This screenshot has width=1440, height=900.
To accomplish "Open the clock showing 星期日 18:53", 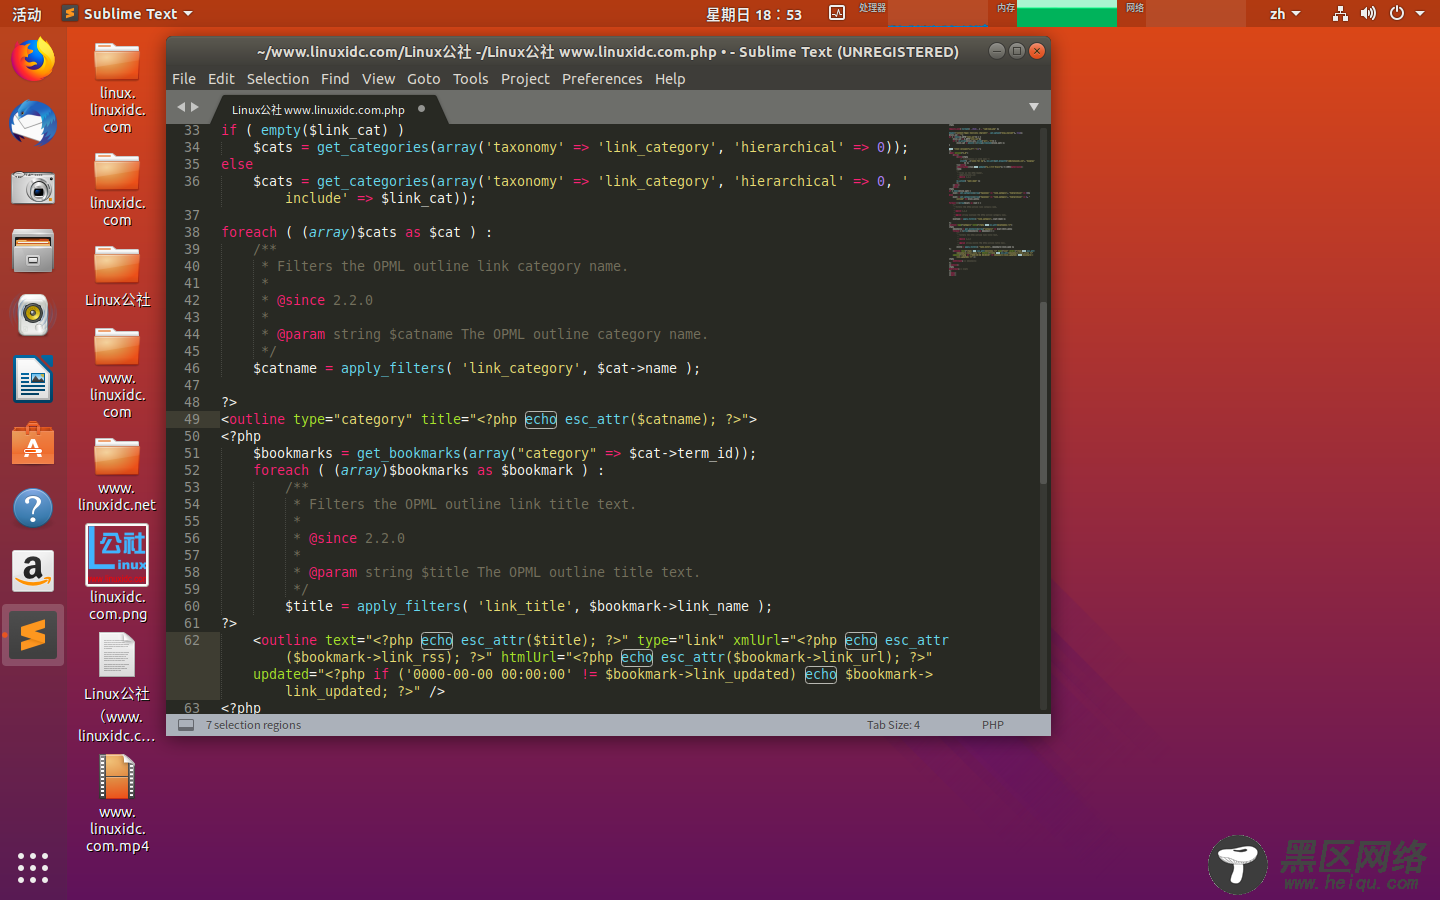I will (754, 14).
